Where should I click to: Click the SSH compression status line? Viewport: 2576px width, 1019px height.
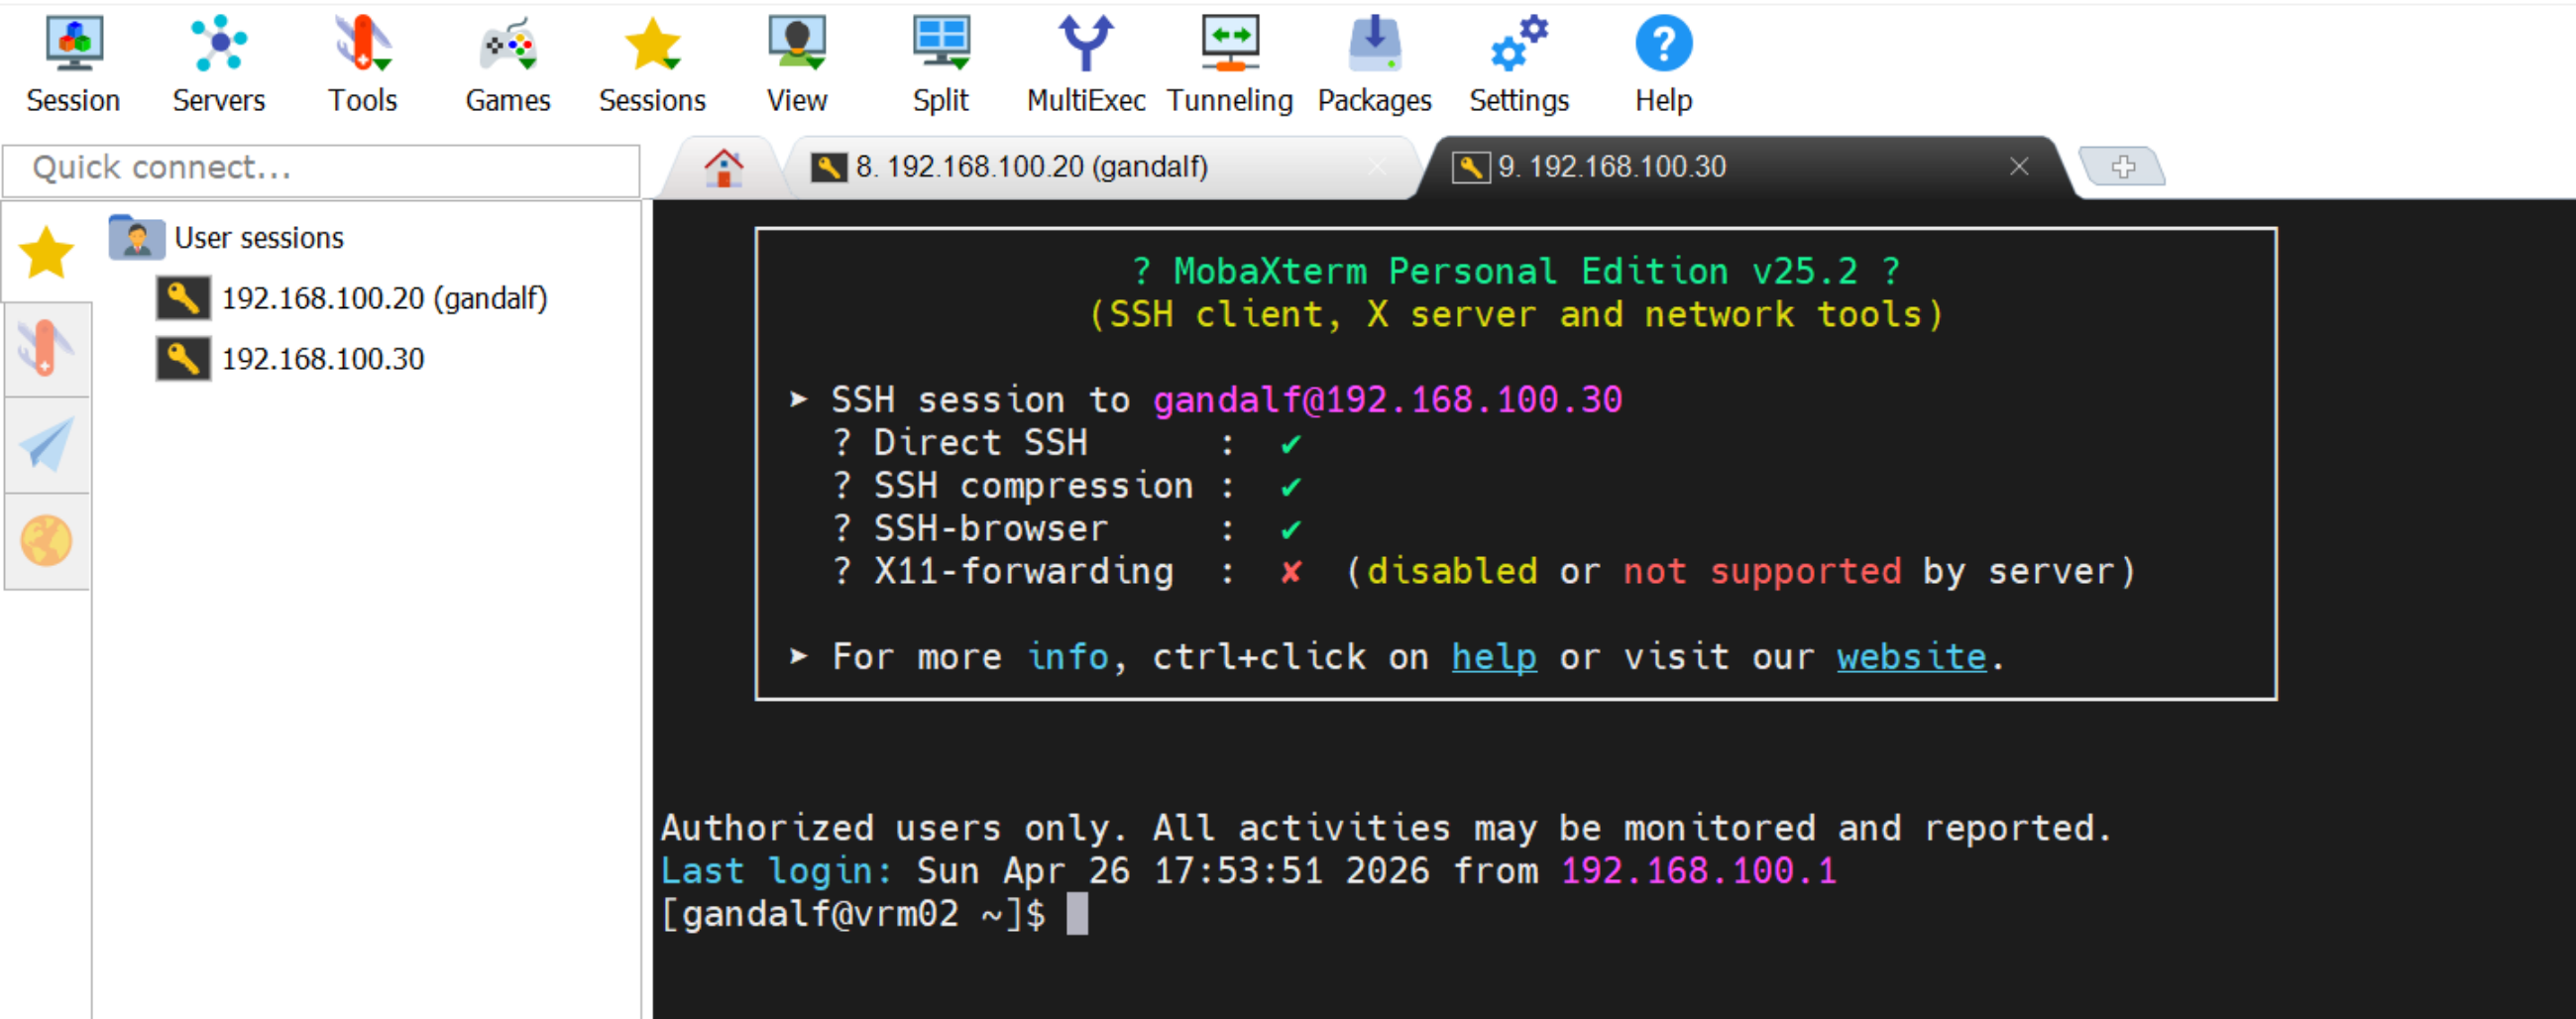click(1067, 486)
